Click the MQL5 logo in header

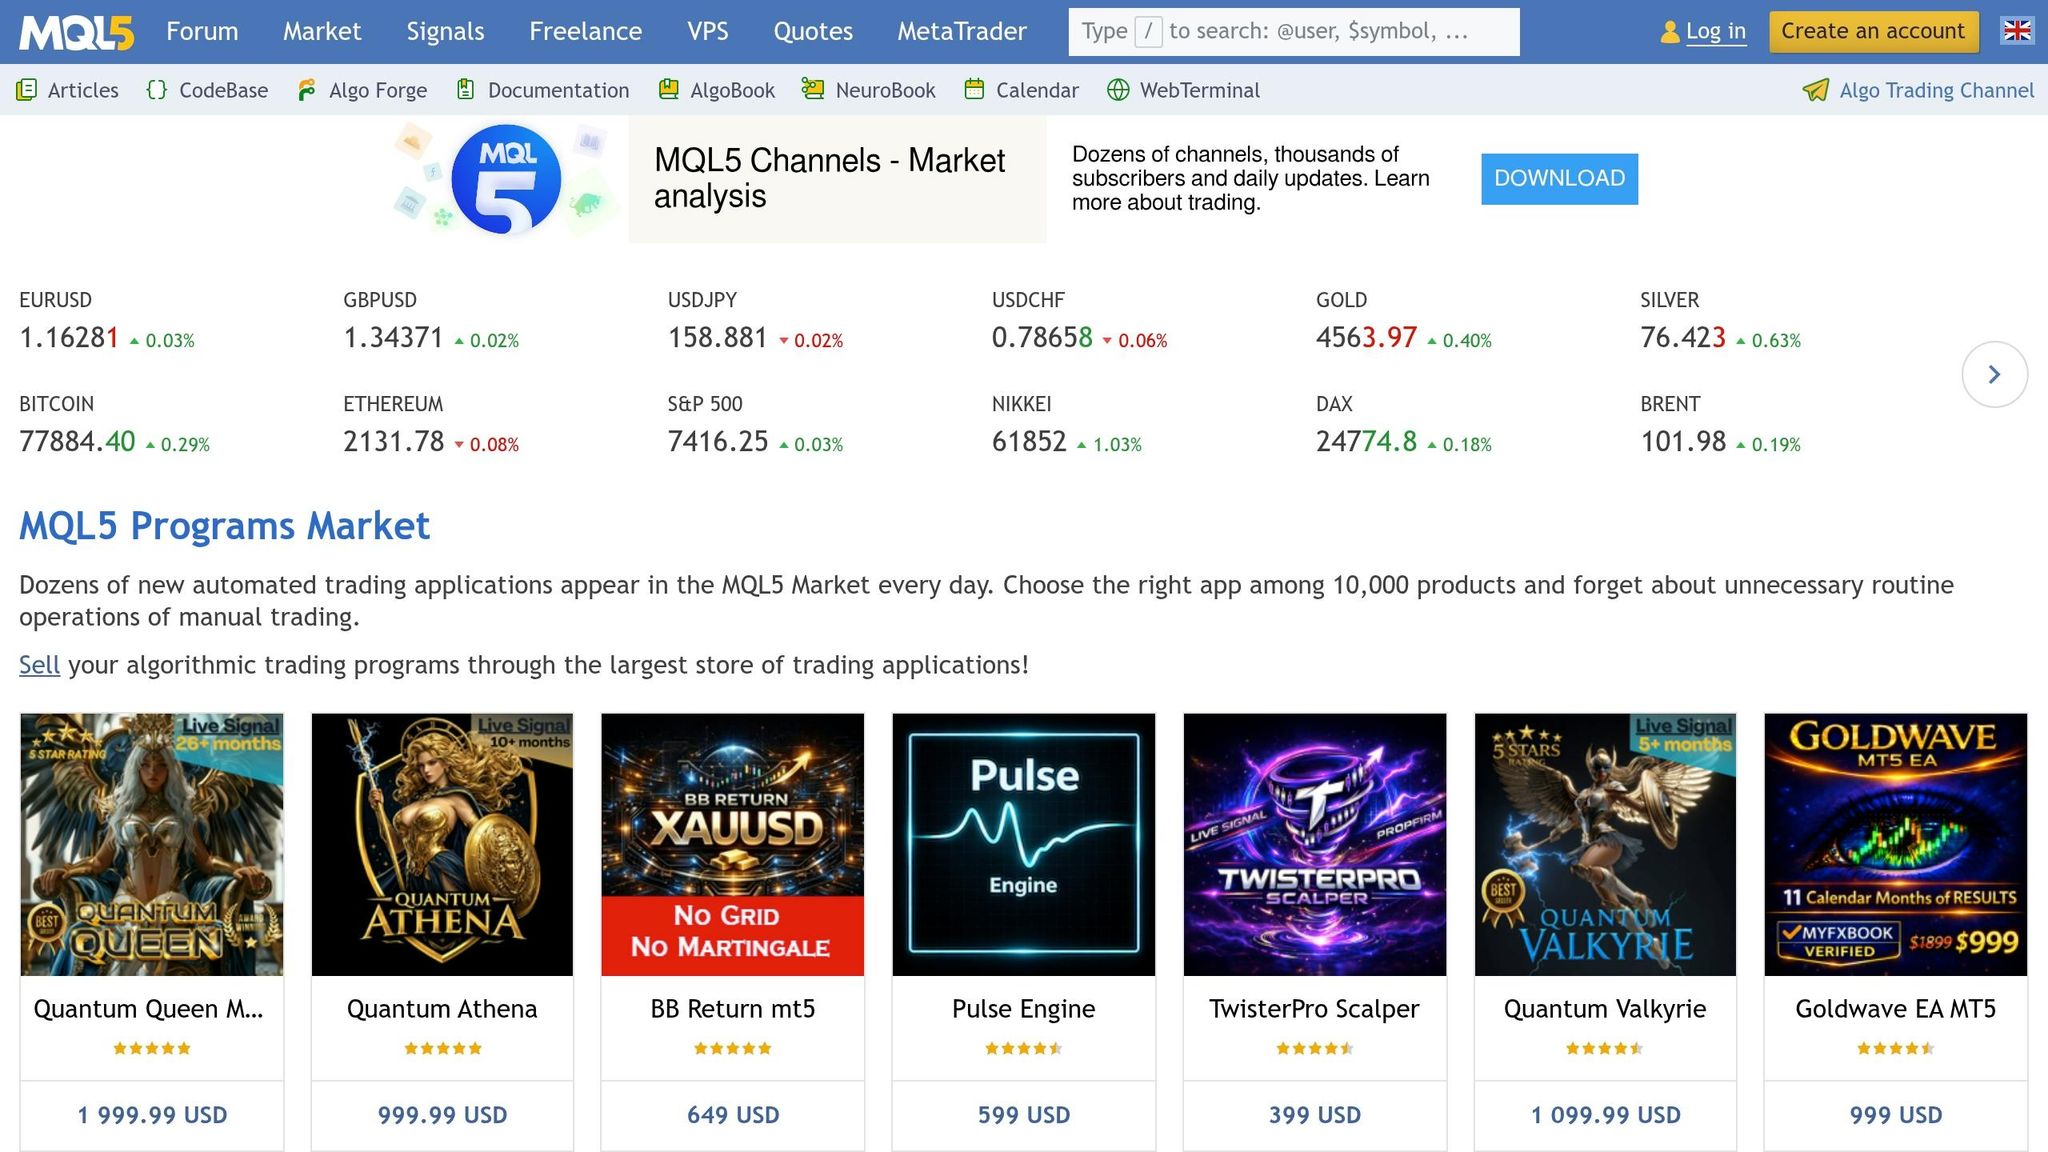77,32
